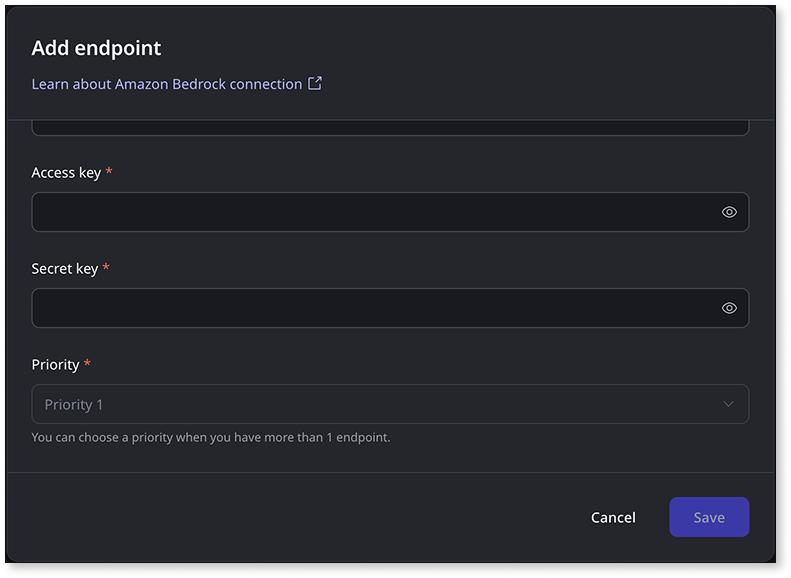The width and height of the screenshot is (791, 578).
Task: Expand Priority using the chevron arrow
Action: [x=728, y=404]
